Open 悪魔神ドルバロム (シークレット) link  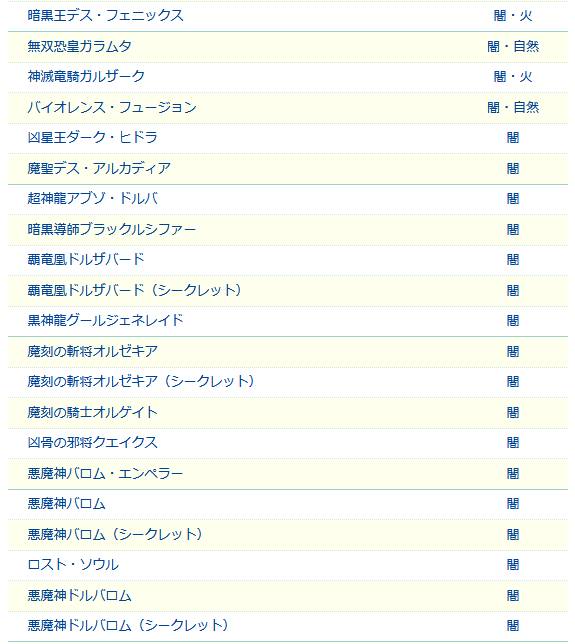point(128,626)
